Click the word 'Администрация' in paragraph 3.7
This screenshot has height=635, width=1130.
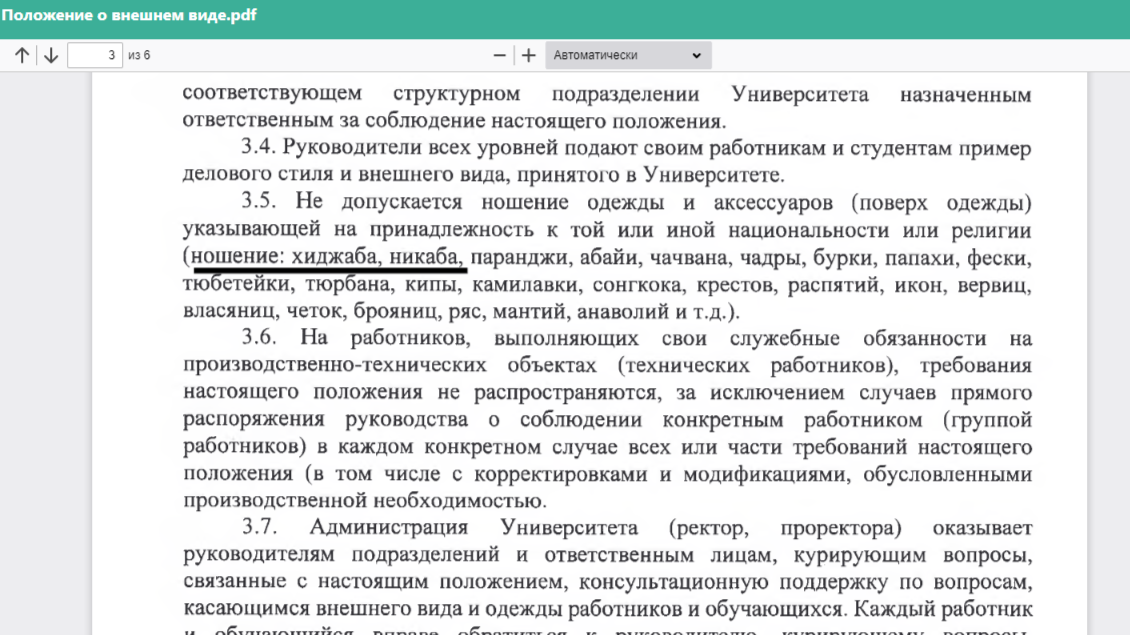(x=388, y=527)
